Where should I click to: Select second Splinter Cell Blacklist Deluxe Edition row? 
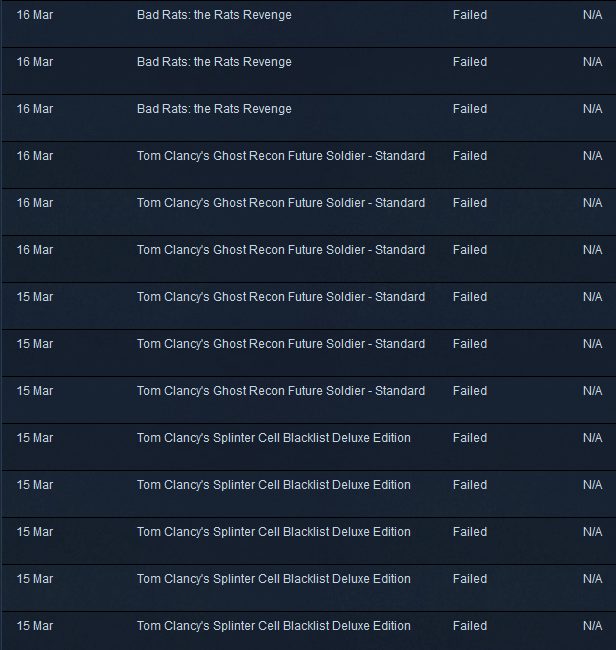pos(309,494)
